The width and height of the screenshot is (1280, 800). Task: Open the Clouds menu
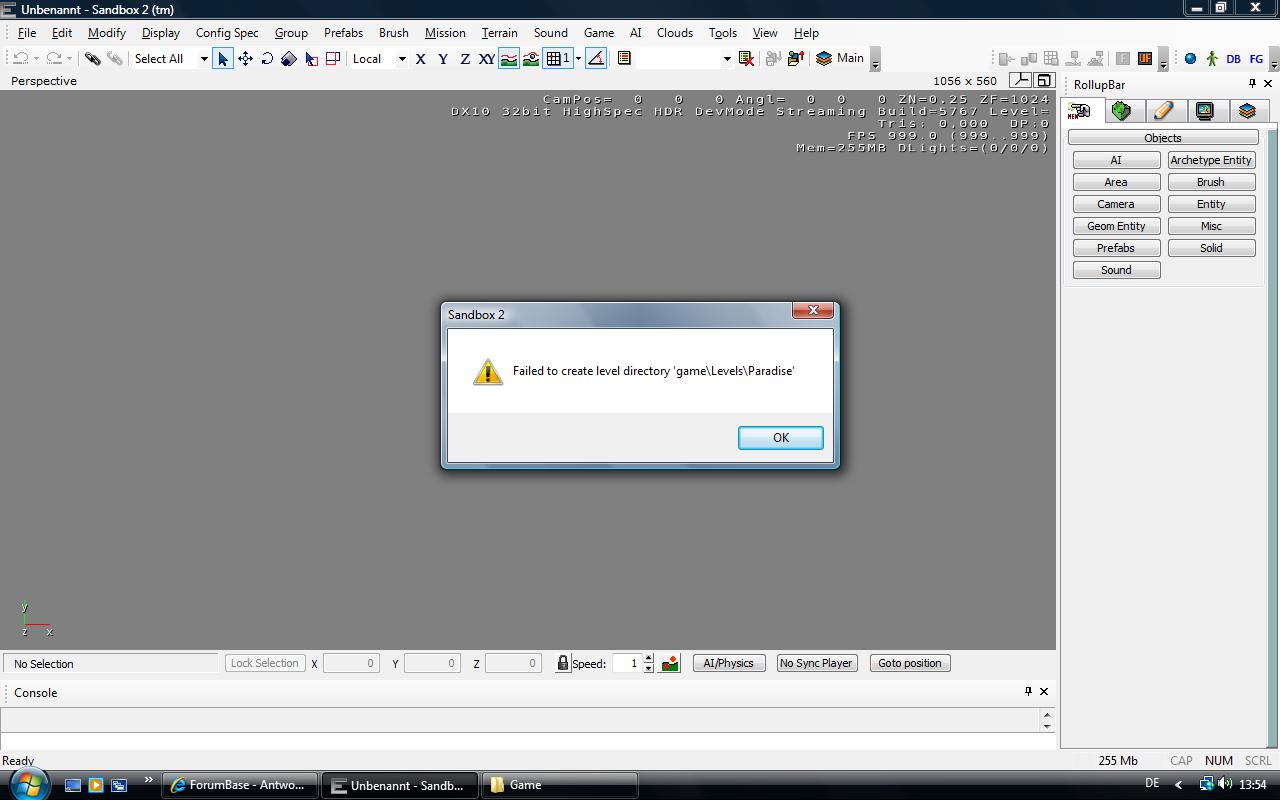[675, 33]
